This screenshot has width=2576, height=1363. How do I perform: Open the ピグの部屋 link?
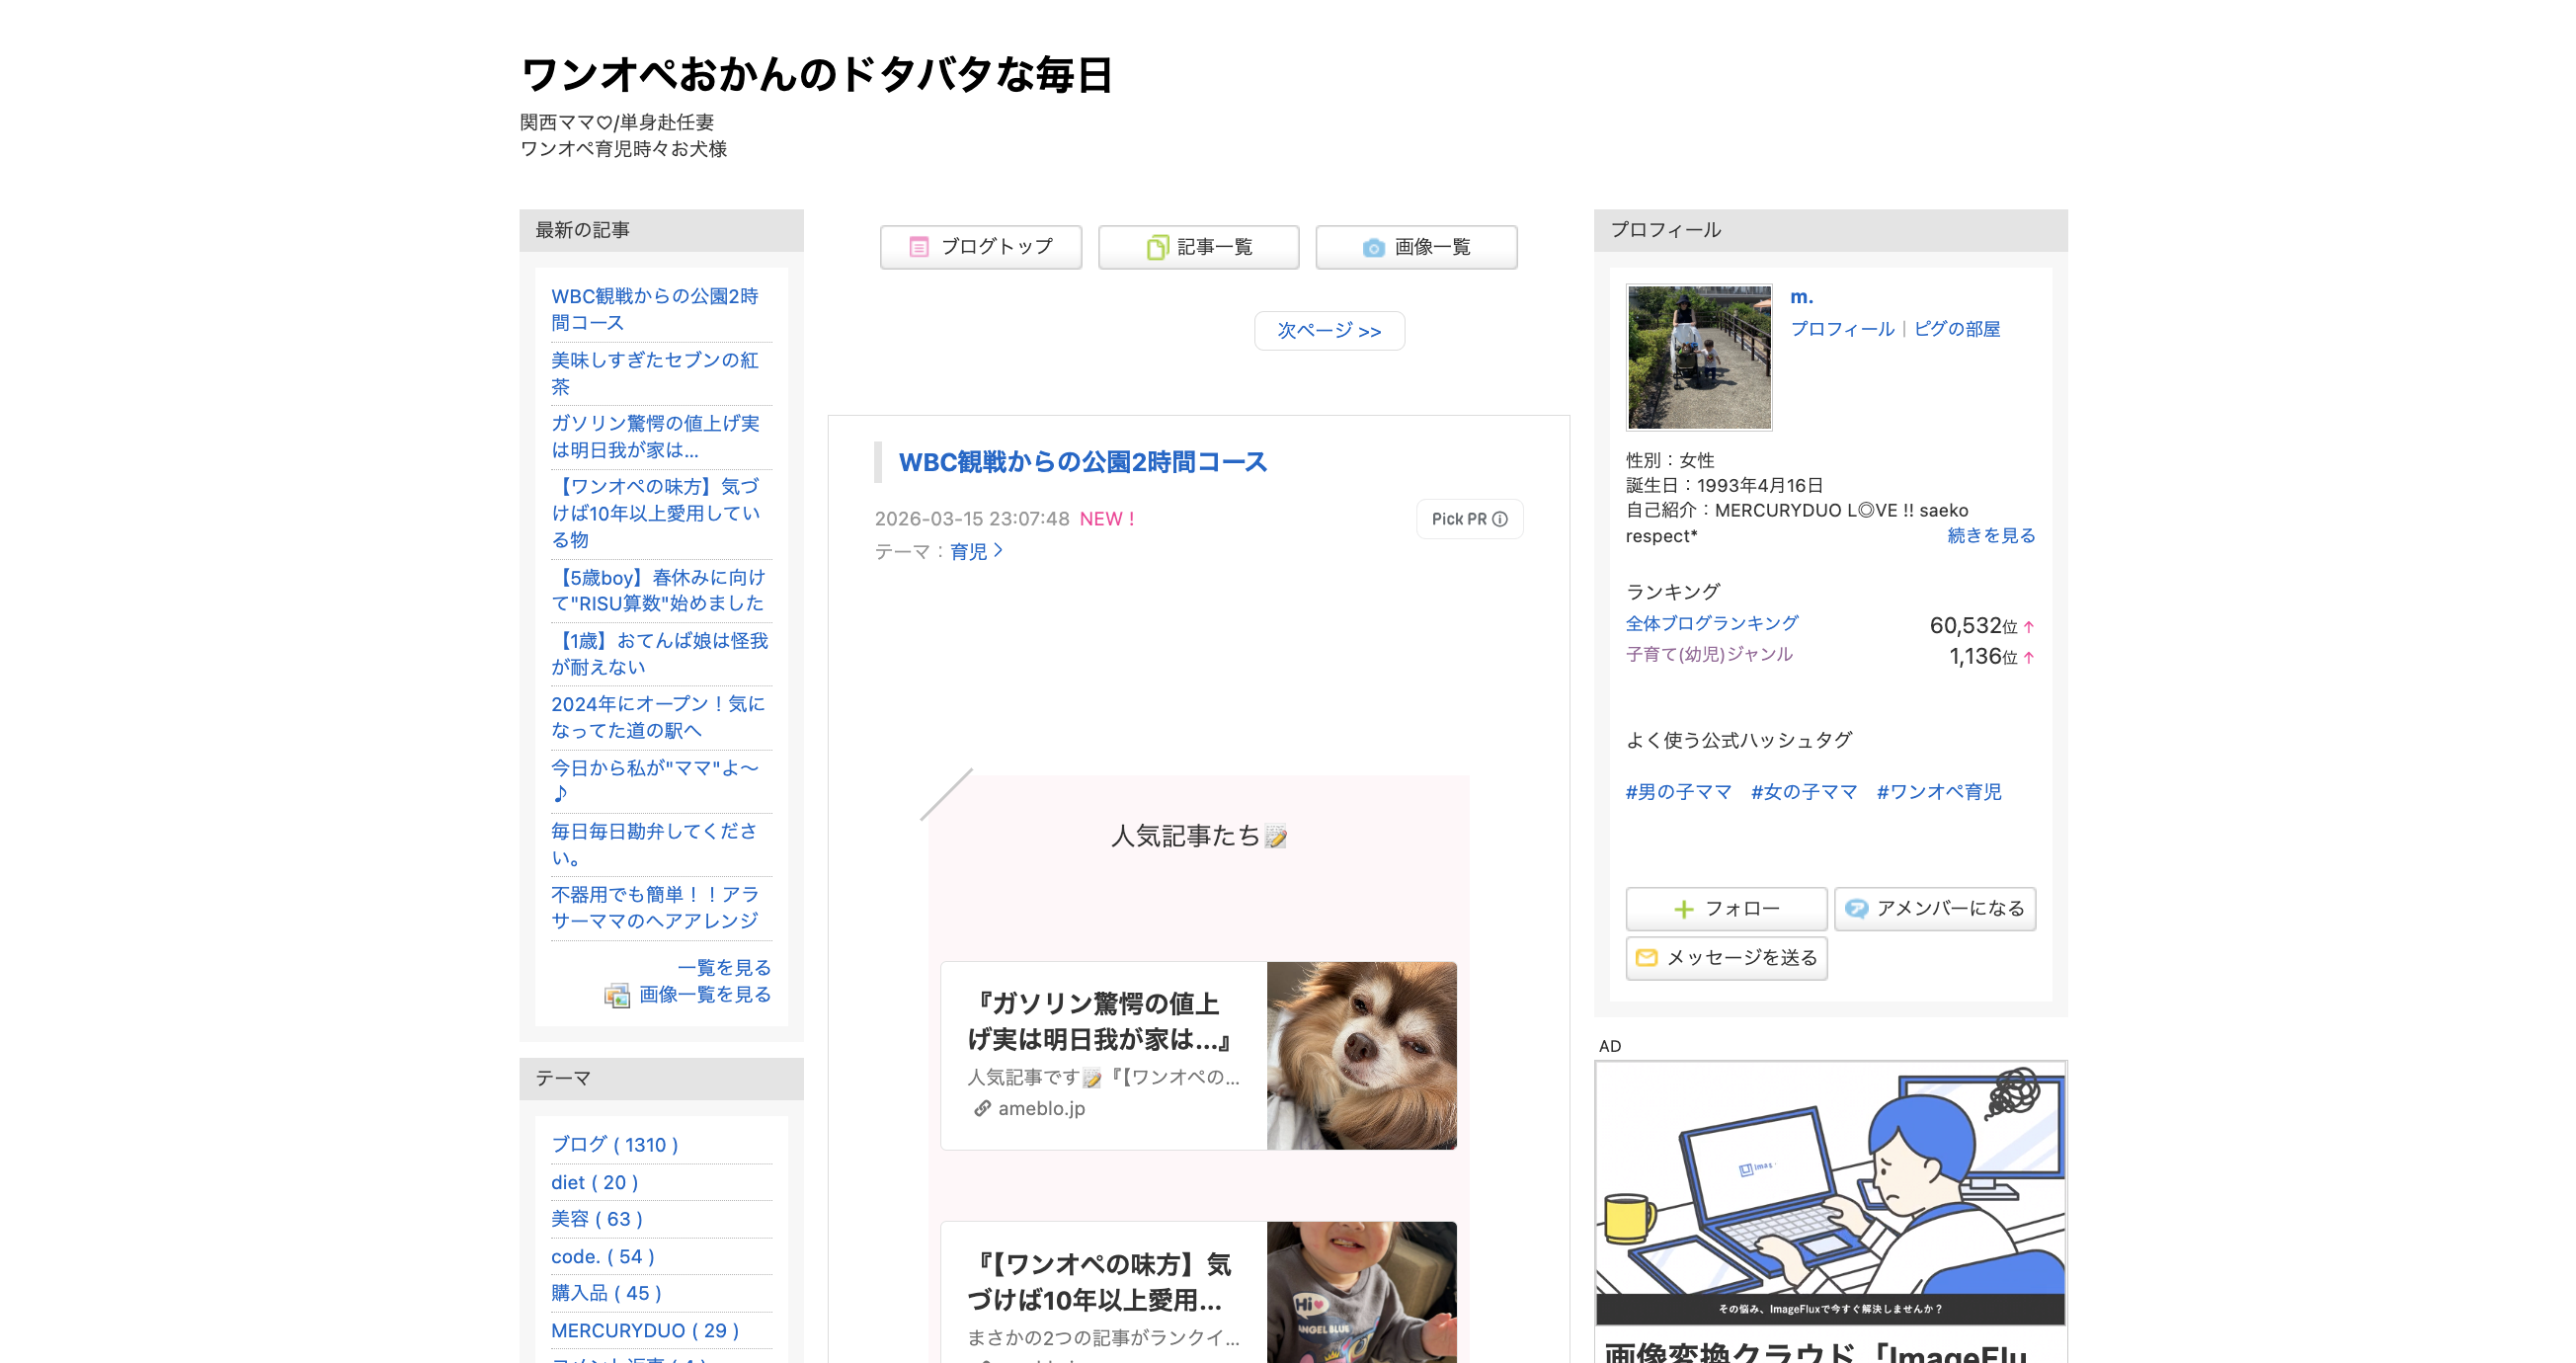1956,329
